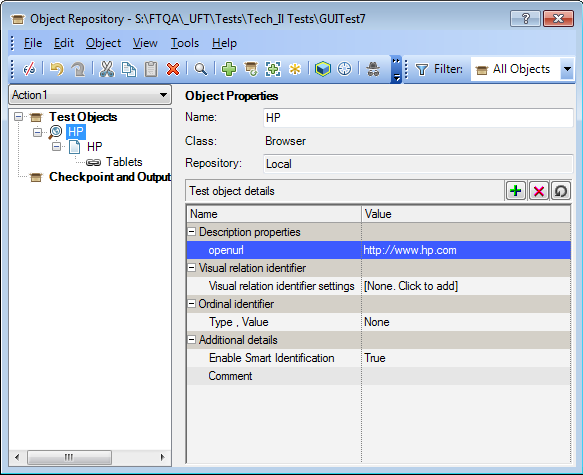Collapse the HP browser tree node
Screen dimensions: 583x475
pos(37,132)
